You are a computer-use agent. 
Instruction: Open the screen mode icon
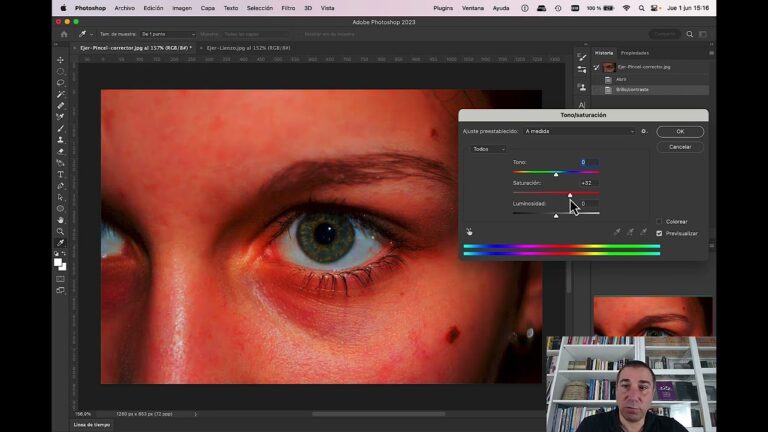coord(60,290)
